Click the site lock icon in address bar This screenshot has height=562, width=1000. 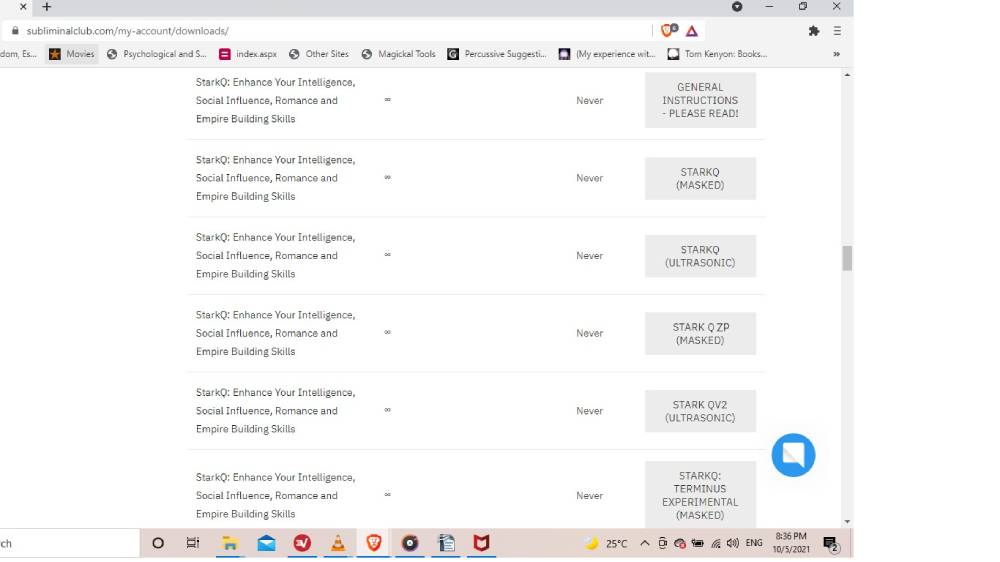pyautogui.click(x=15, y=31)
